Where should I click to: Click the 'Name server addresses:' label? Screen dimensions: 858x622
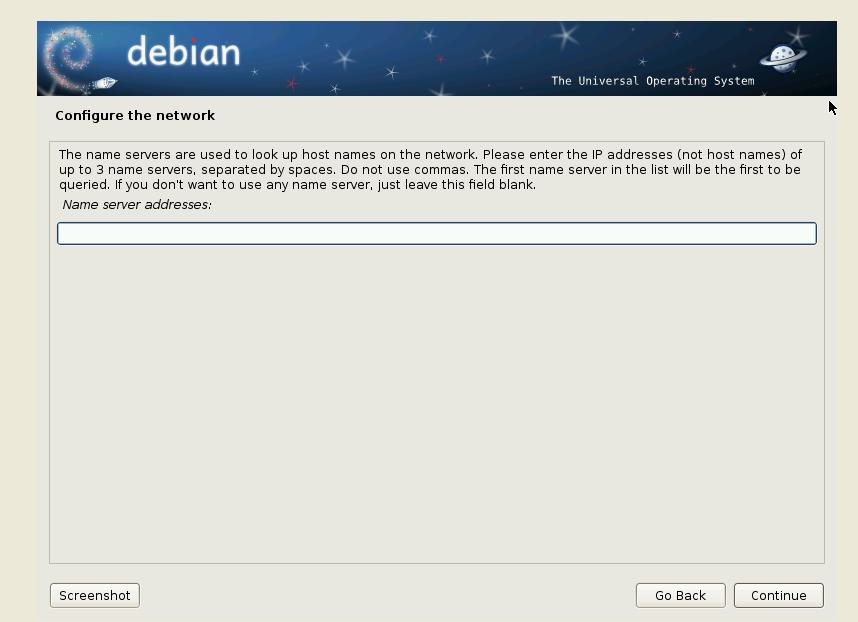tap(137, 205)
